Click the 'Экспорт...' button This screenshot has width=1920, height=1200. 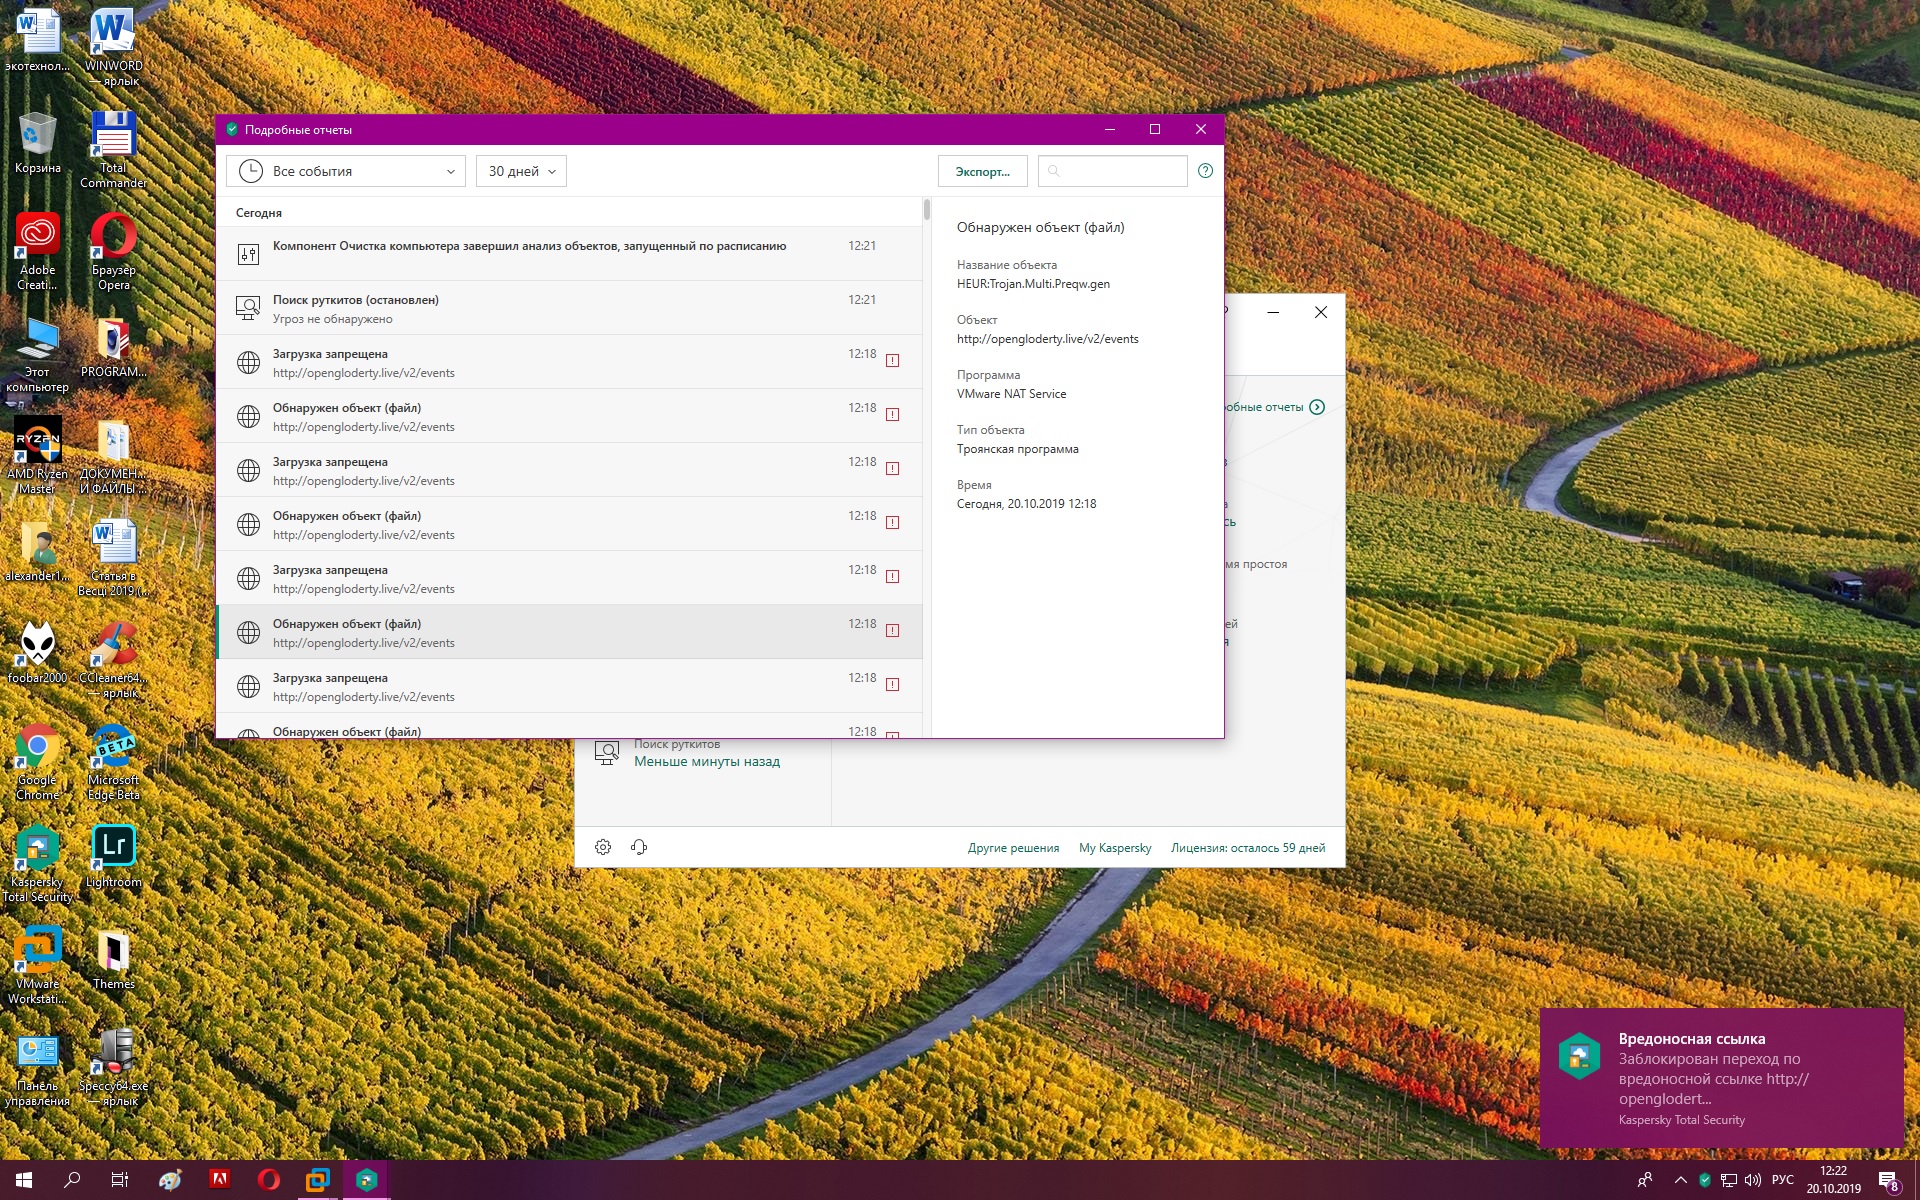coord(982,171)
